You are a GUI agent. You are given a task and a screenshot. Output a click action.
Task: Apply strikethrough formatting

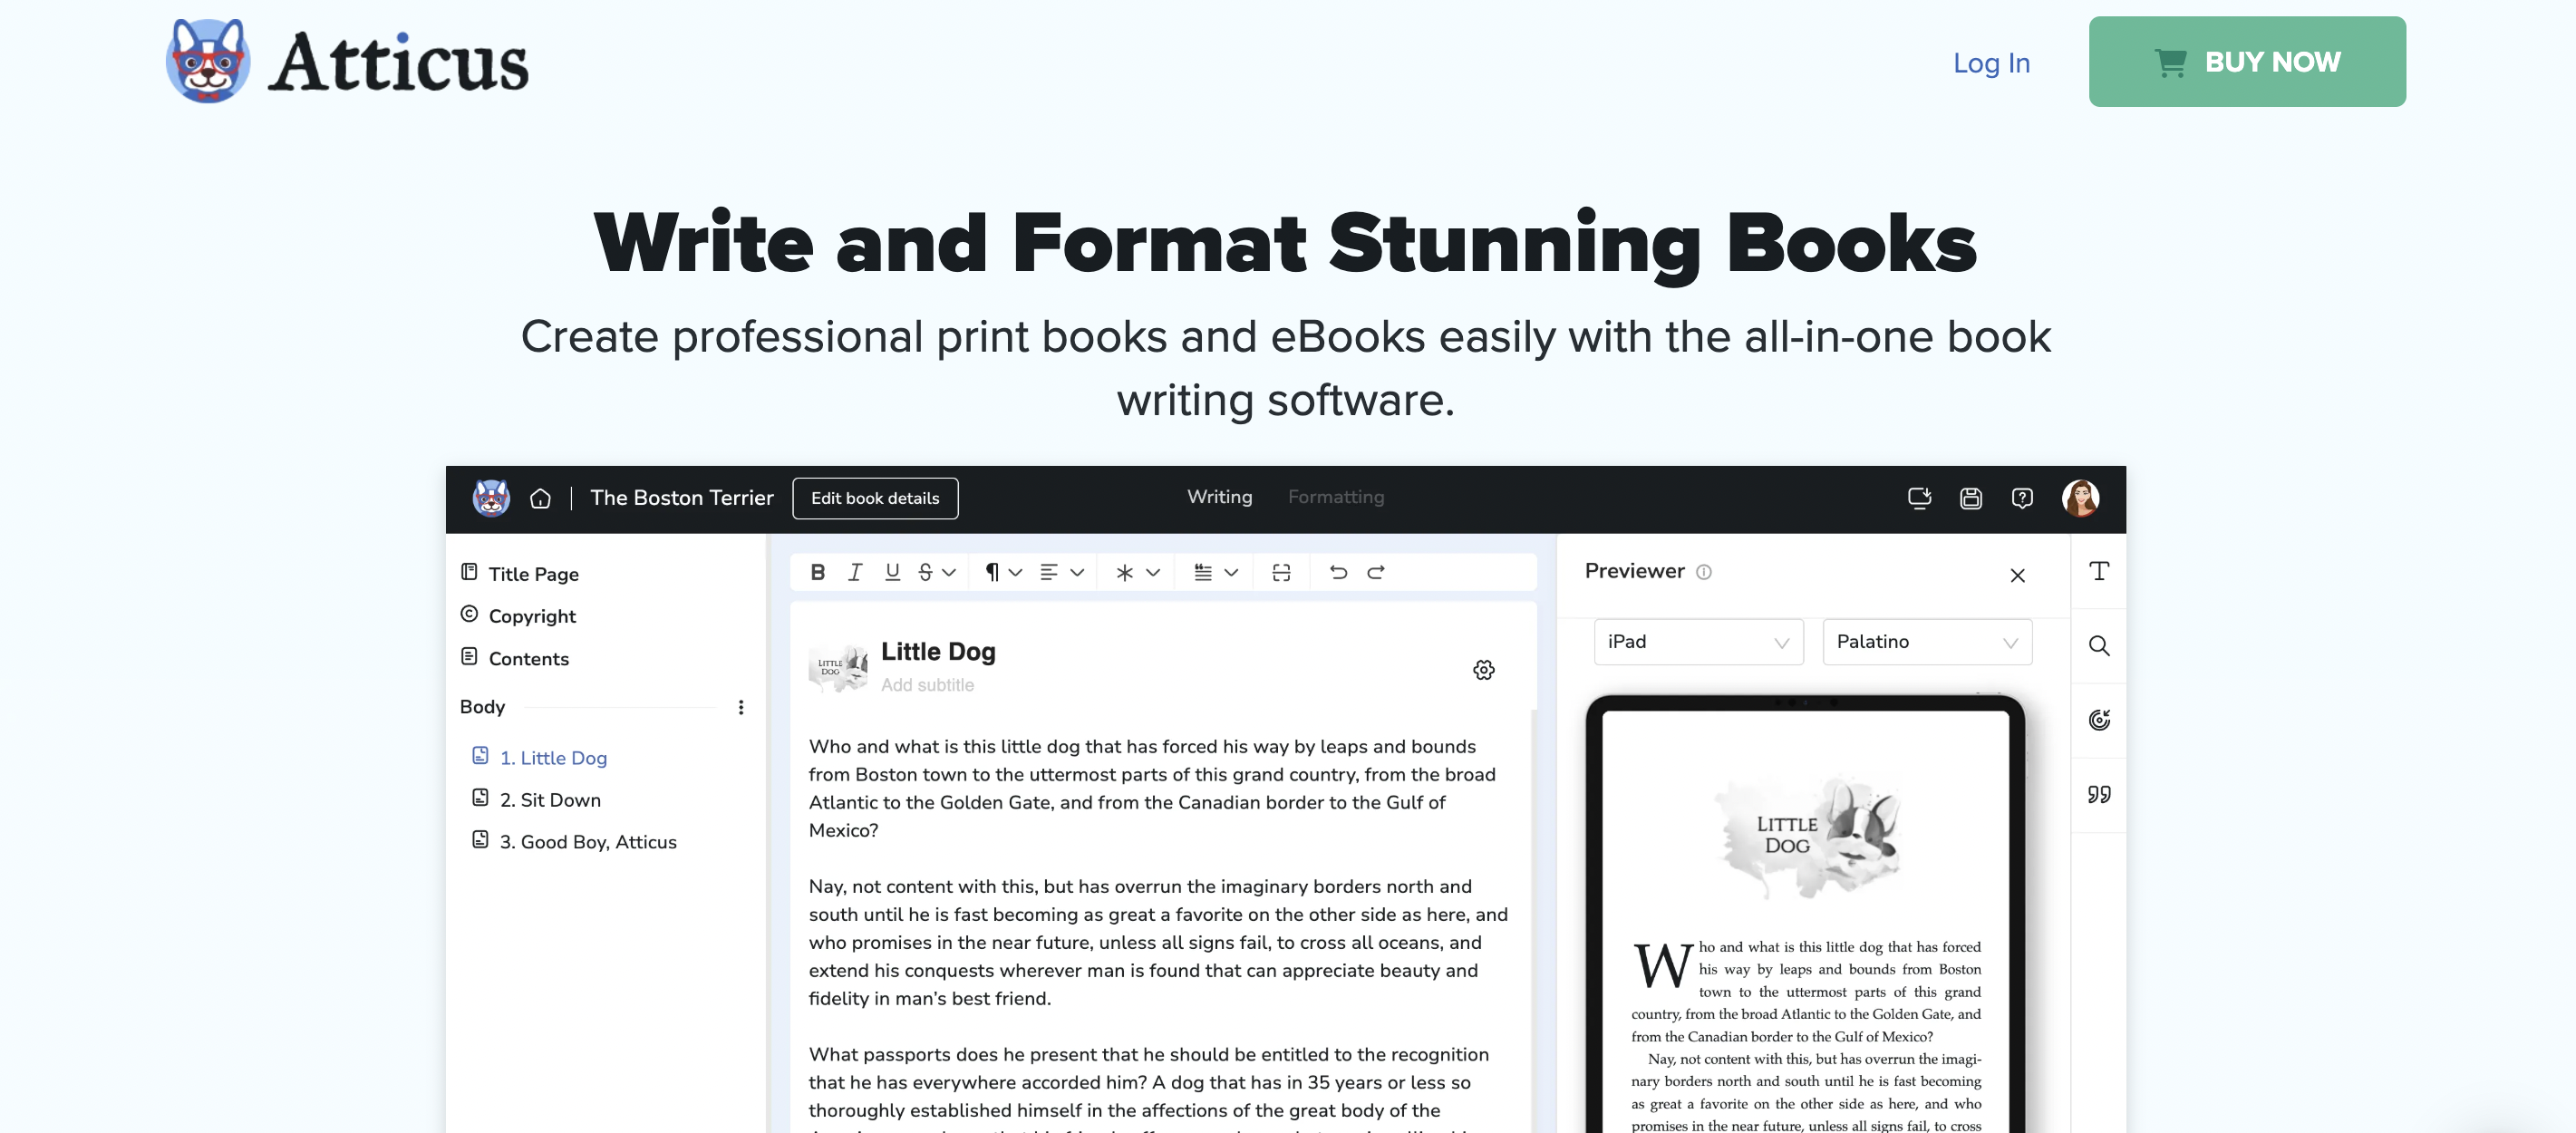click(926, 572)
